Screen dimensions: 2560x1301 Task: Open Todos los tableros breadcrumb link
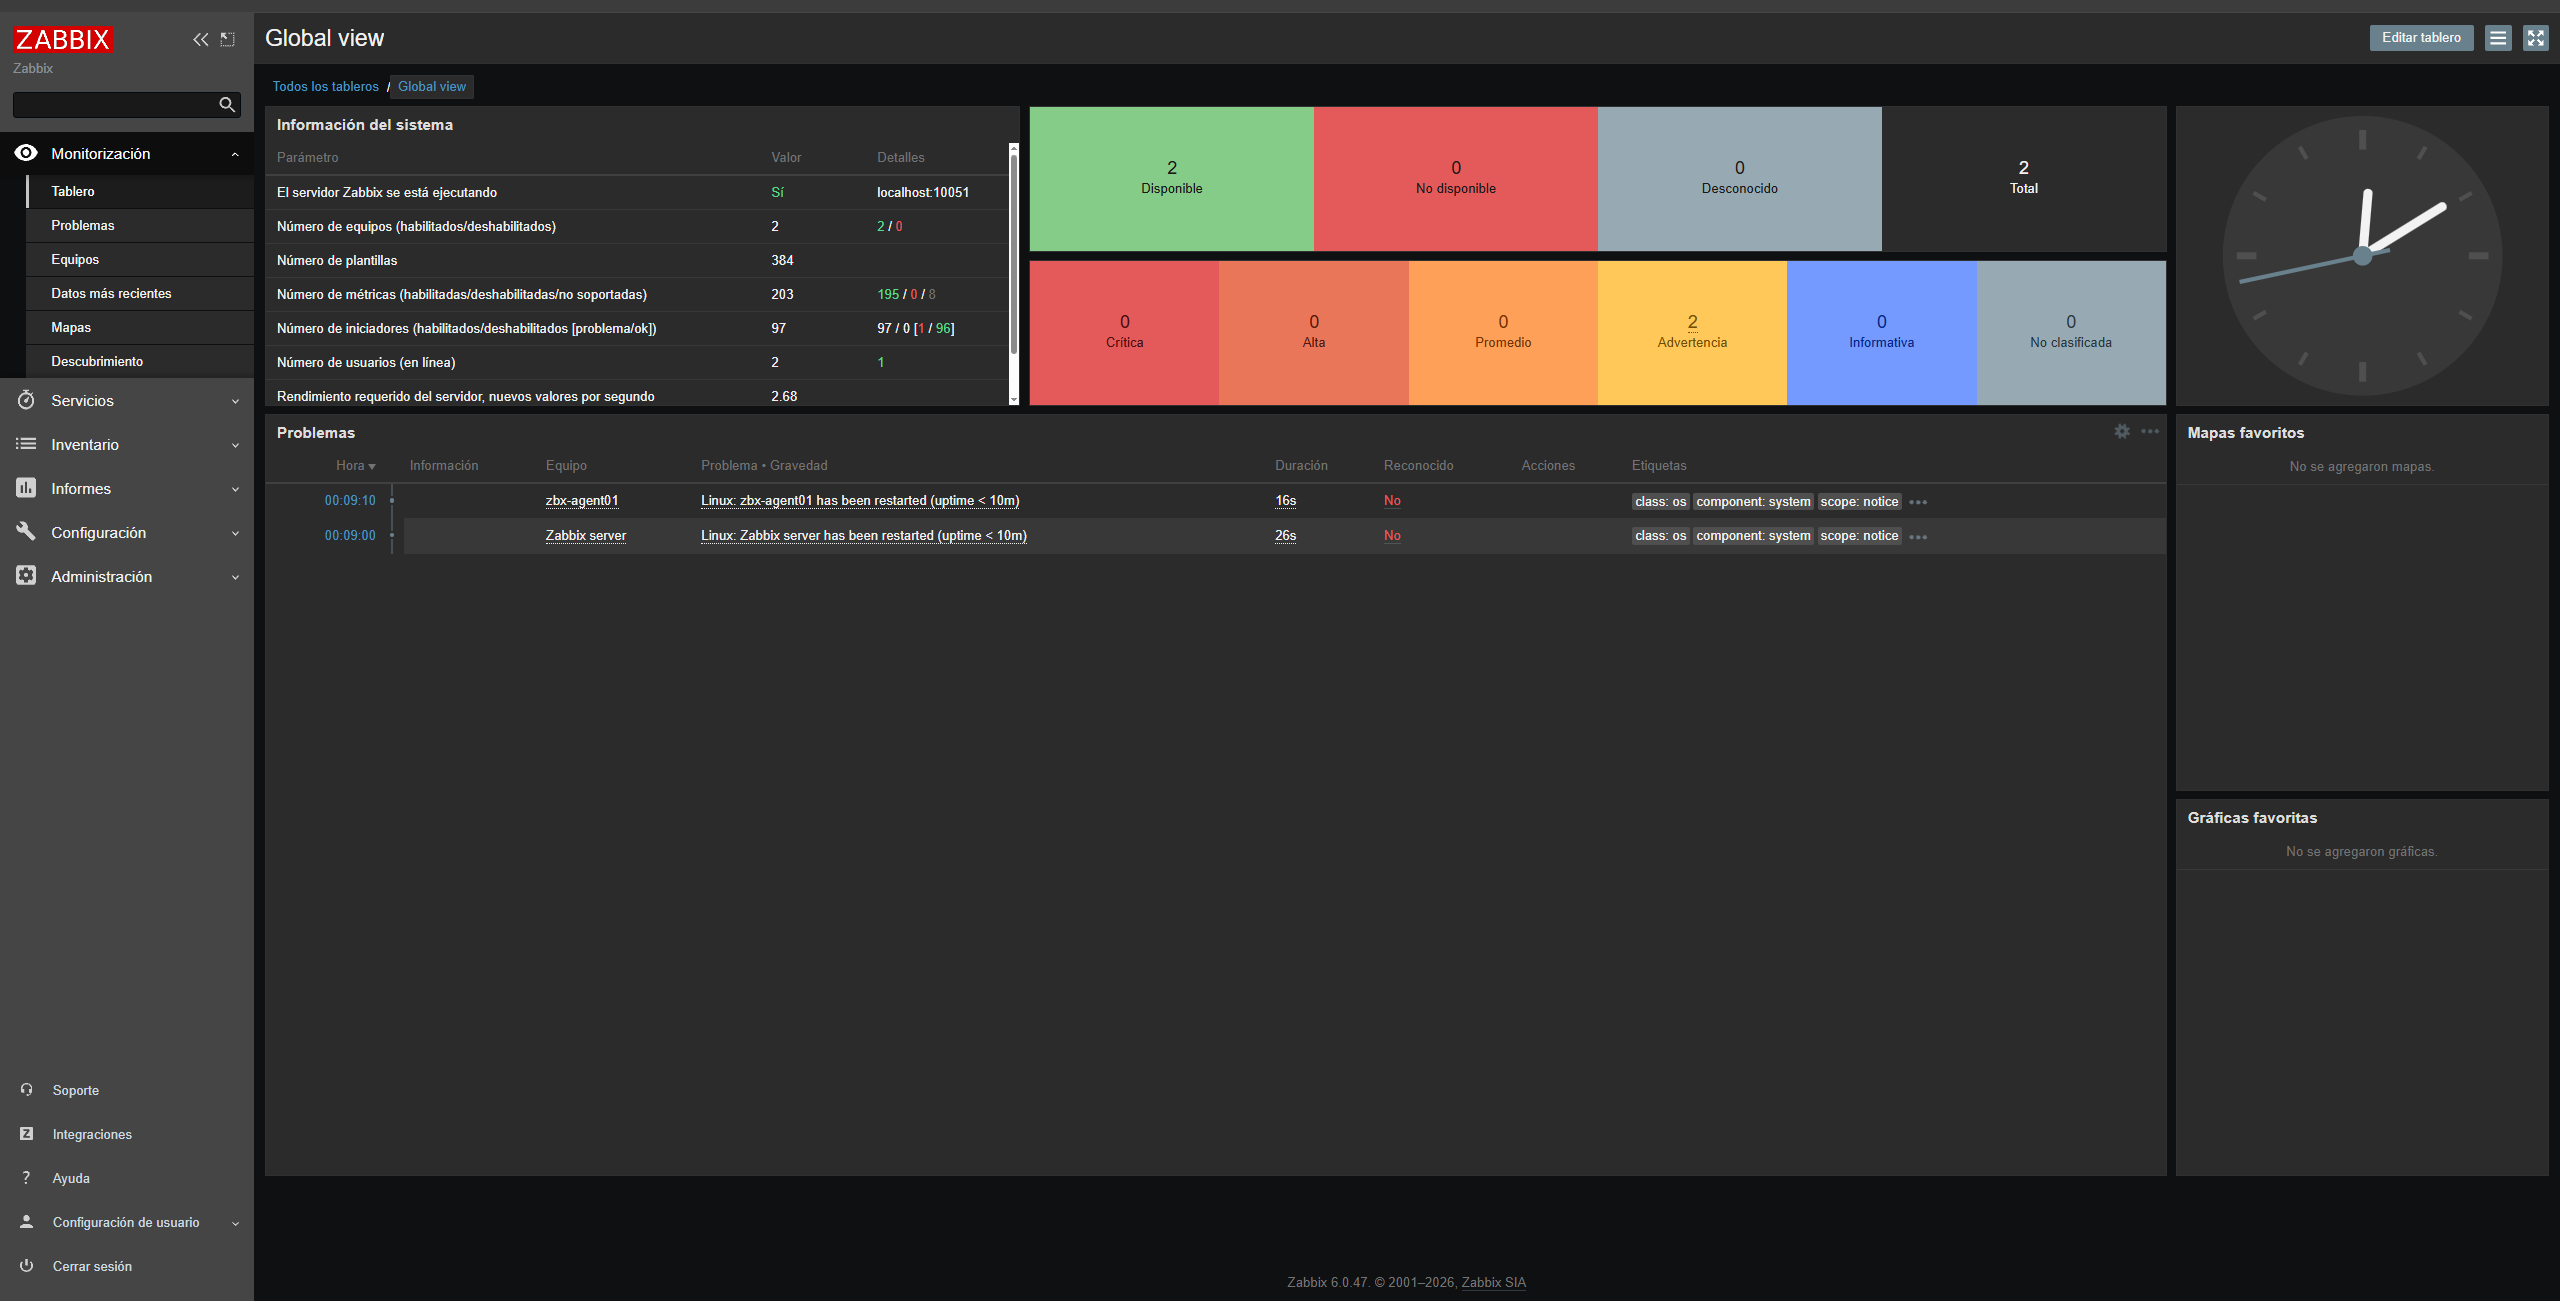click(326, 86)
